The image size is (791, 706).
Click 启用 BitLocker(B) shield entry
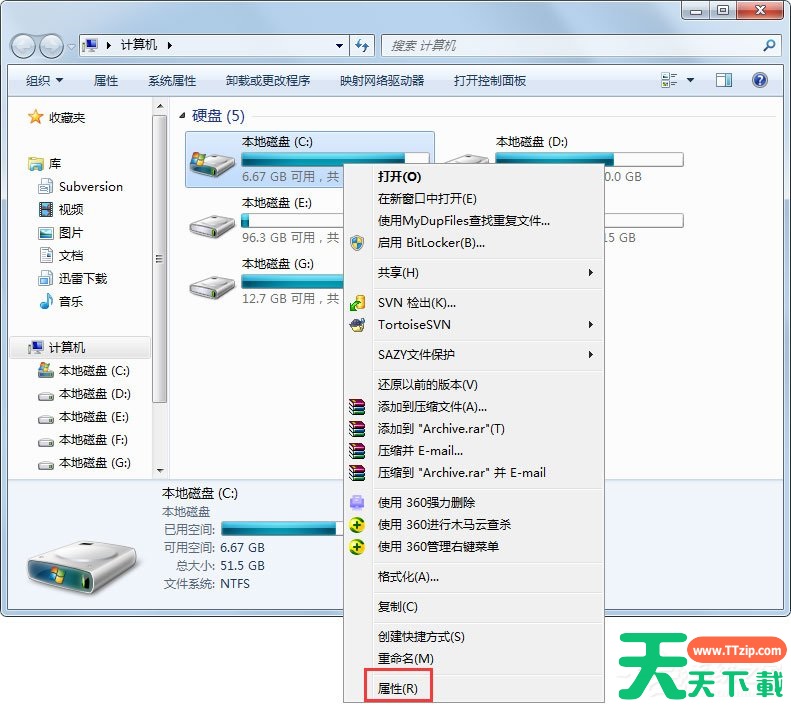tap(430, 242)
